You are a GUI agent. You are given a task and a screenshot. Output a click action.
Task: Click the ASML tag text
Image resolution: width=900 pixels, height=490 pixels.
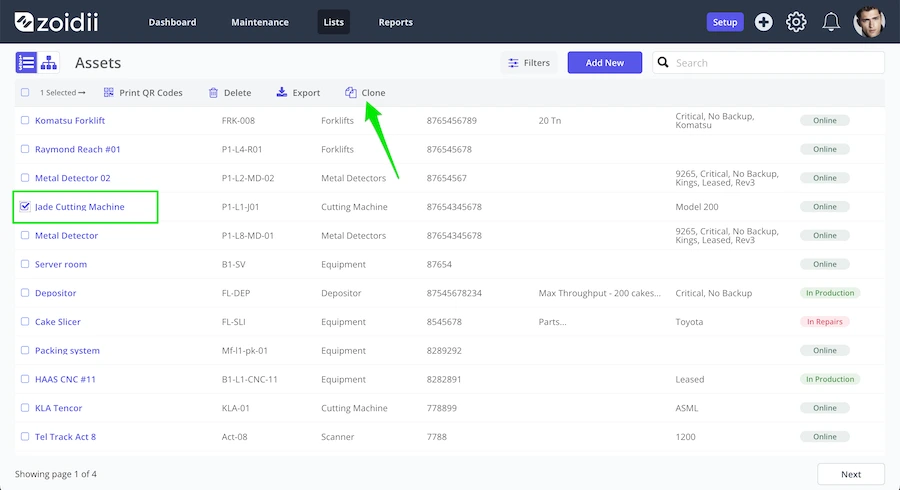(x=686, y=408)
